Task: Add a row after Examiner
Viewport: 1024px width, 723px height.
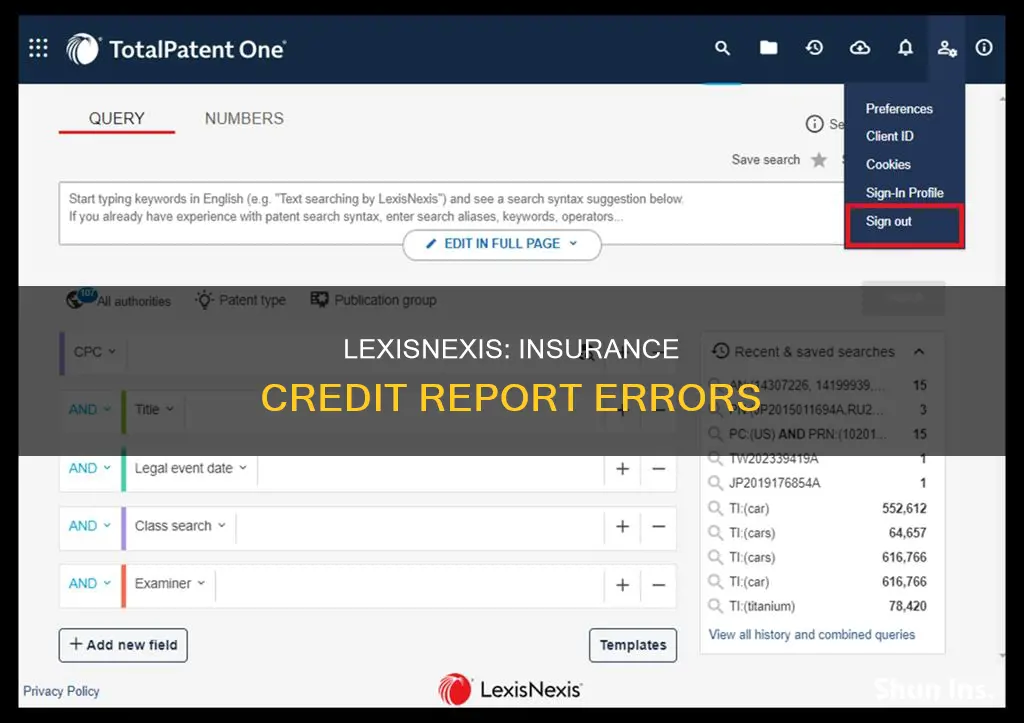Action: point(622,585)
